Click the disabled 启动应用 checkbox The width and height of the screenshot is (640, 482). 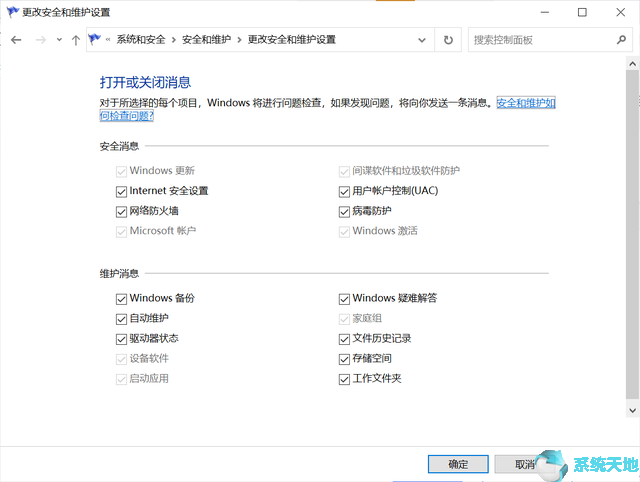click(x=121, y=379)
